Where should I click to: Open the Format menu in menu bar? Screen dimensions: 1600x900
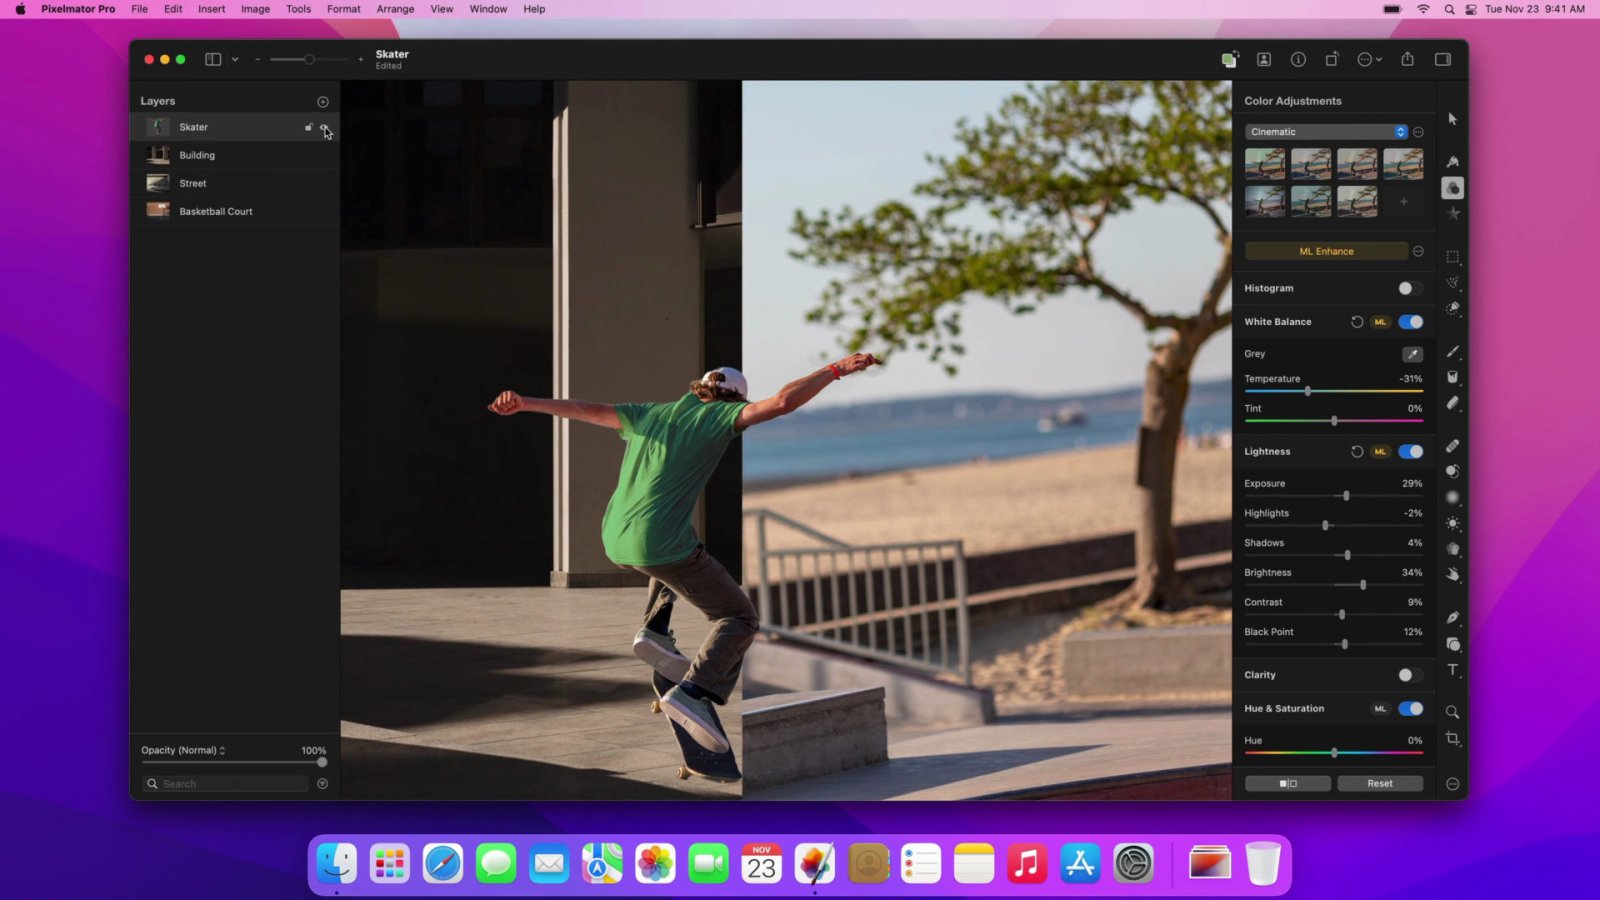343,9
